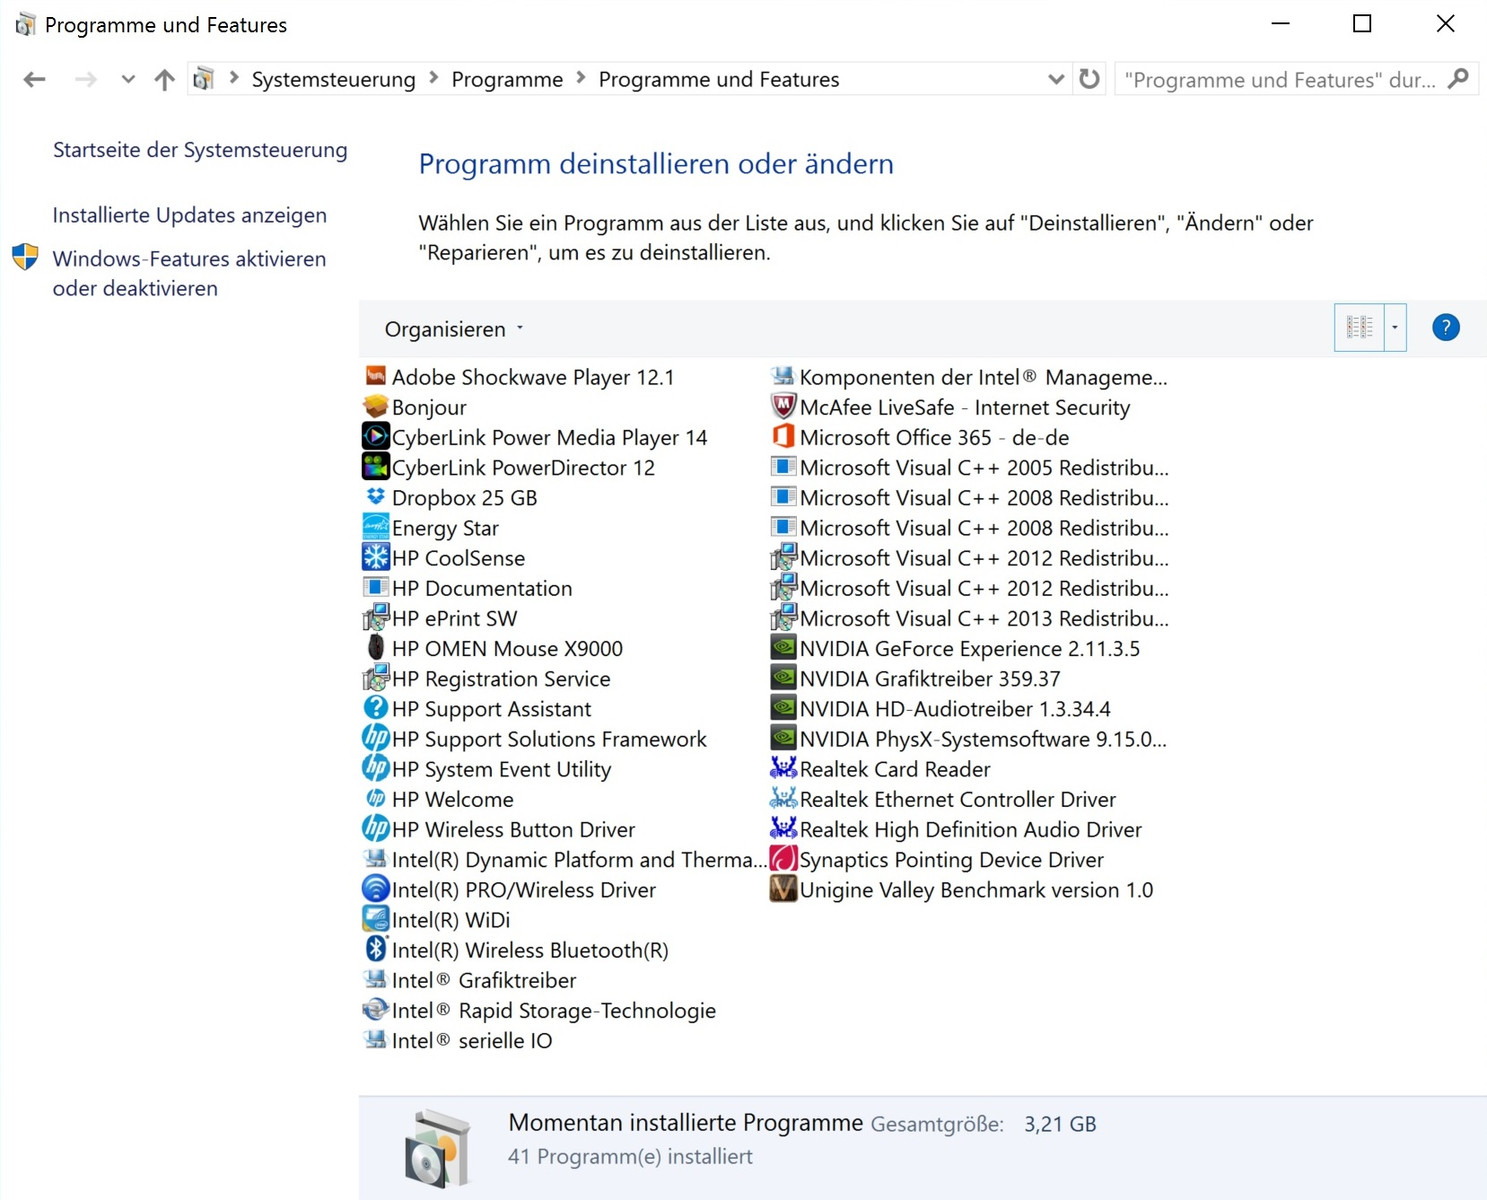1487x1200 pixels.
Task: Select the Intel Rapid Storage-Technologie icon
Action: coord(375,1010)
